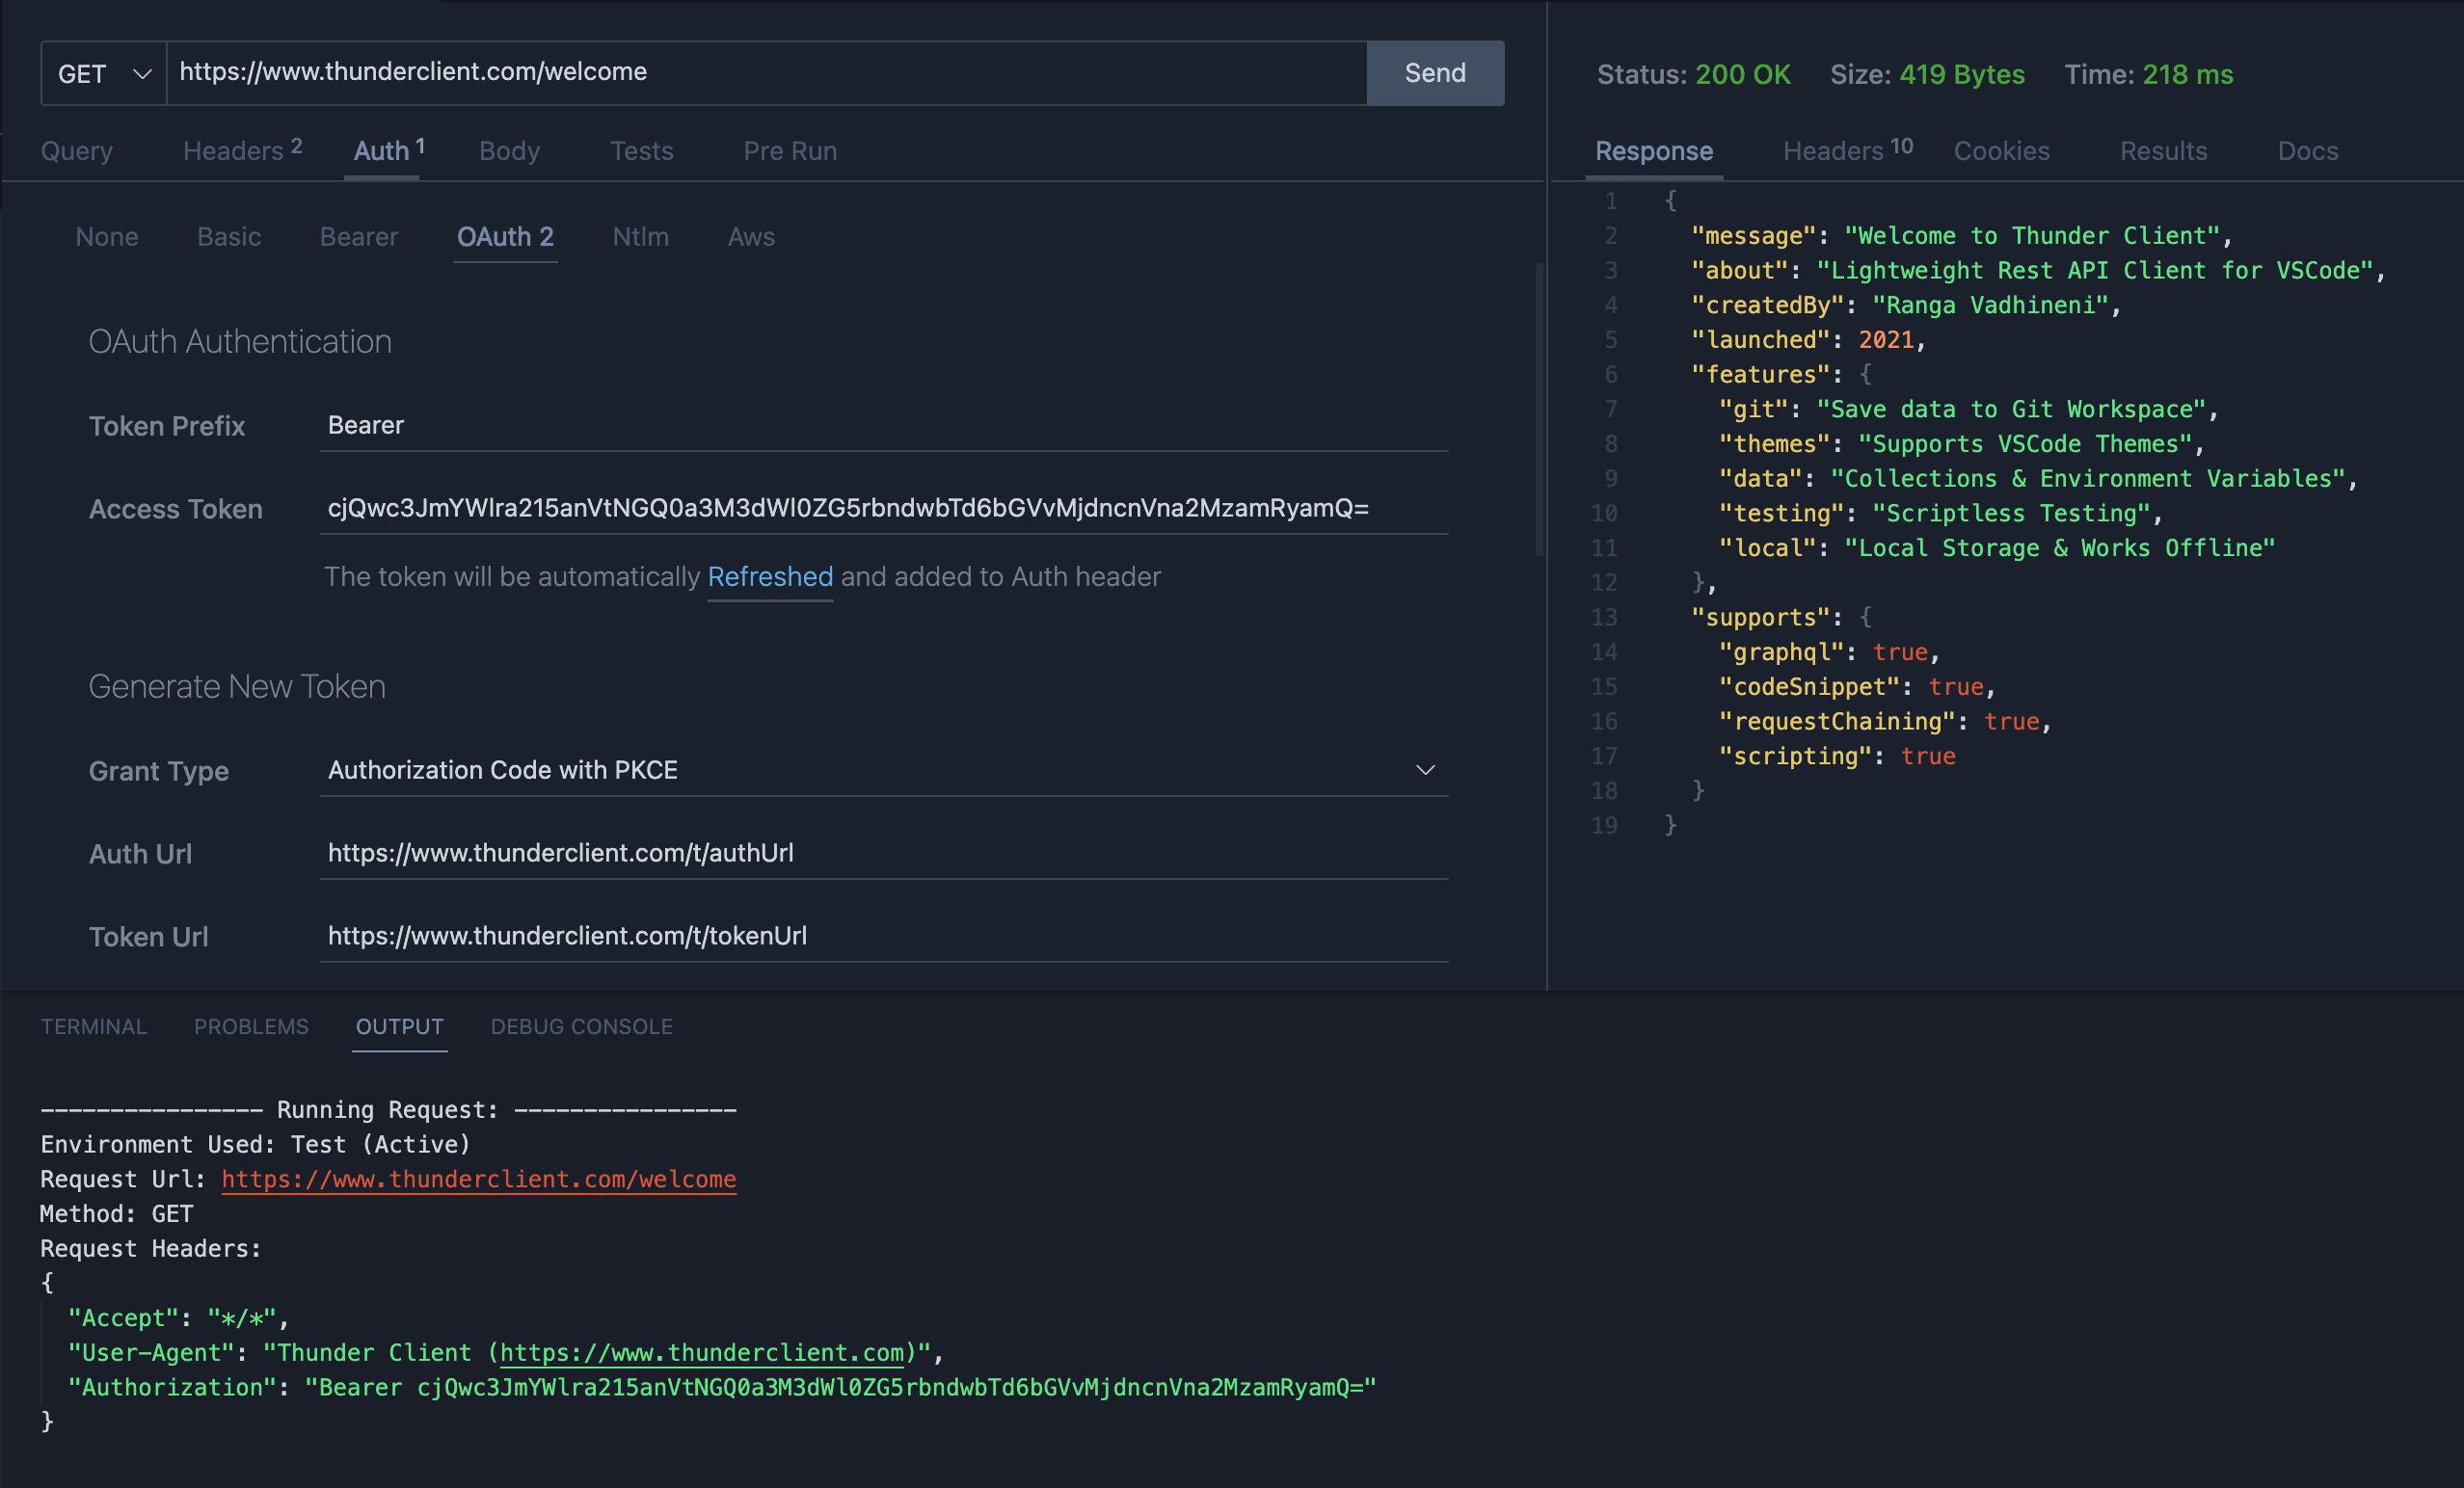View the Cookies response tab
2464x1488 pixels.
coord(2001,151)
